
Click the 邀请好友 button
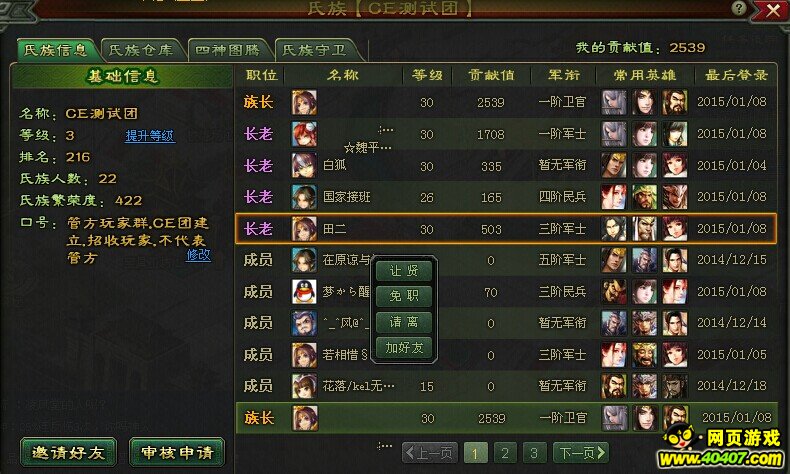[x=69, y=452]
